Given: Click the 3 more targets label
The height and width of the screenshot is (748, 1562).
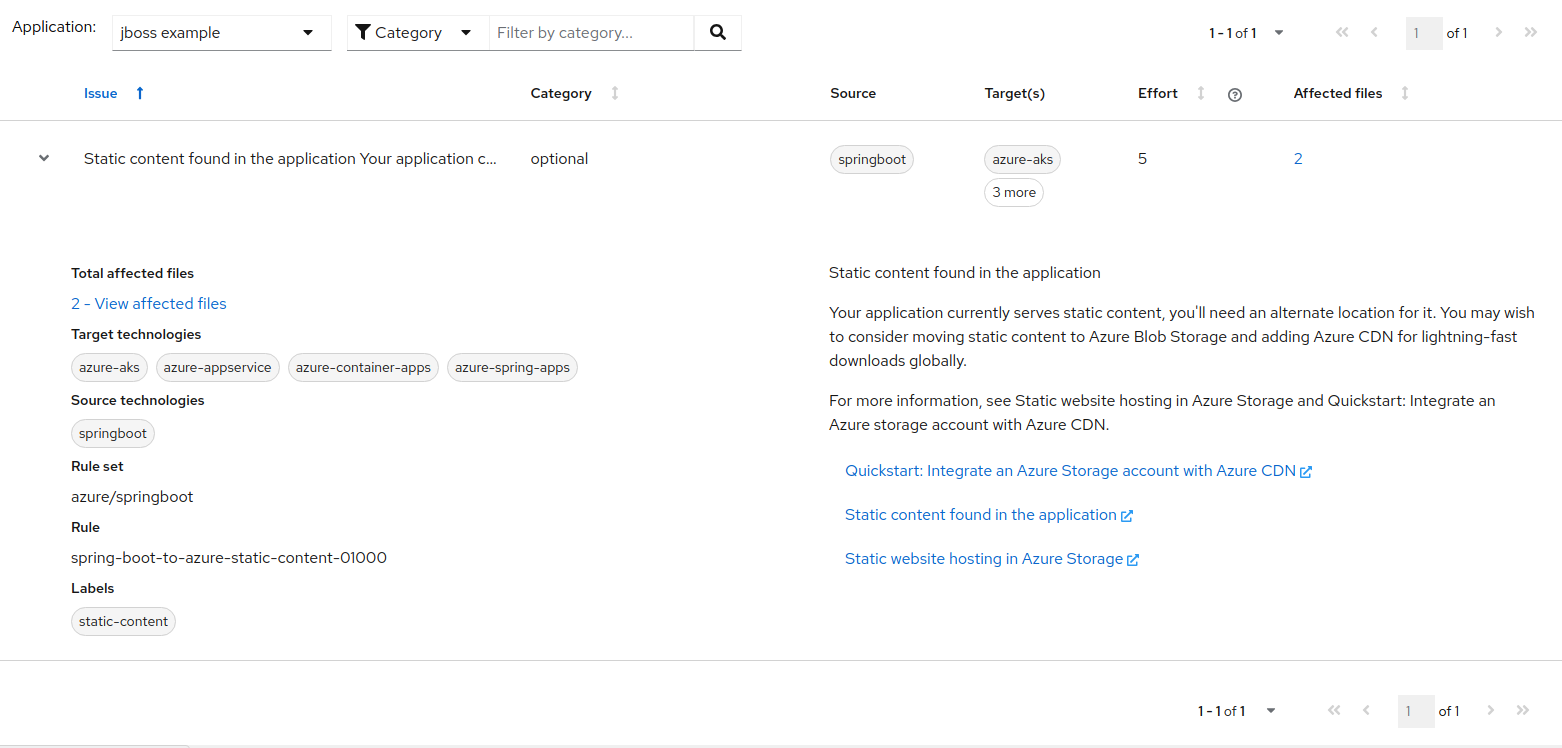Looking at the screenshot, I should point(1013,192).
